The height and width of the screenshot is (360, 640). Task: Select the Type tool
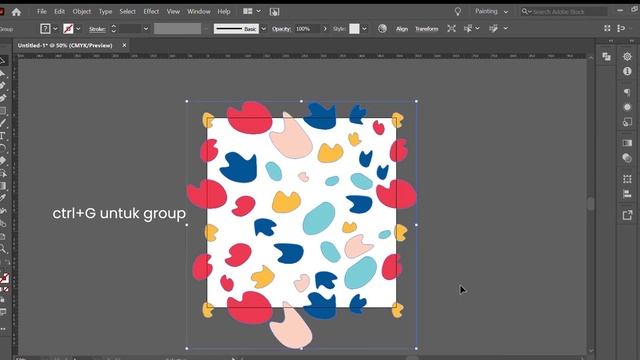(x=3, y=136)
